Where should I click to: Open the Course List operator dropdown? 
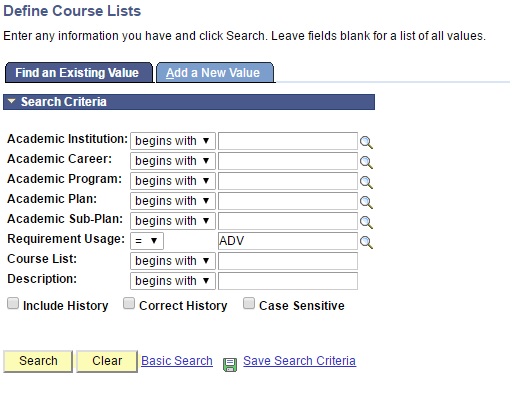click(x=173, y=261)
